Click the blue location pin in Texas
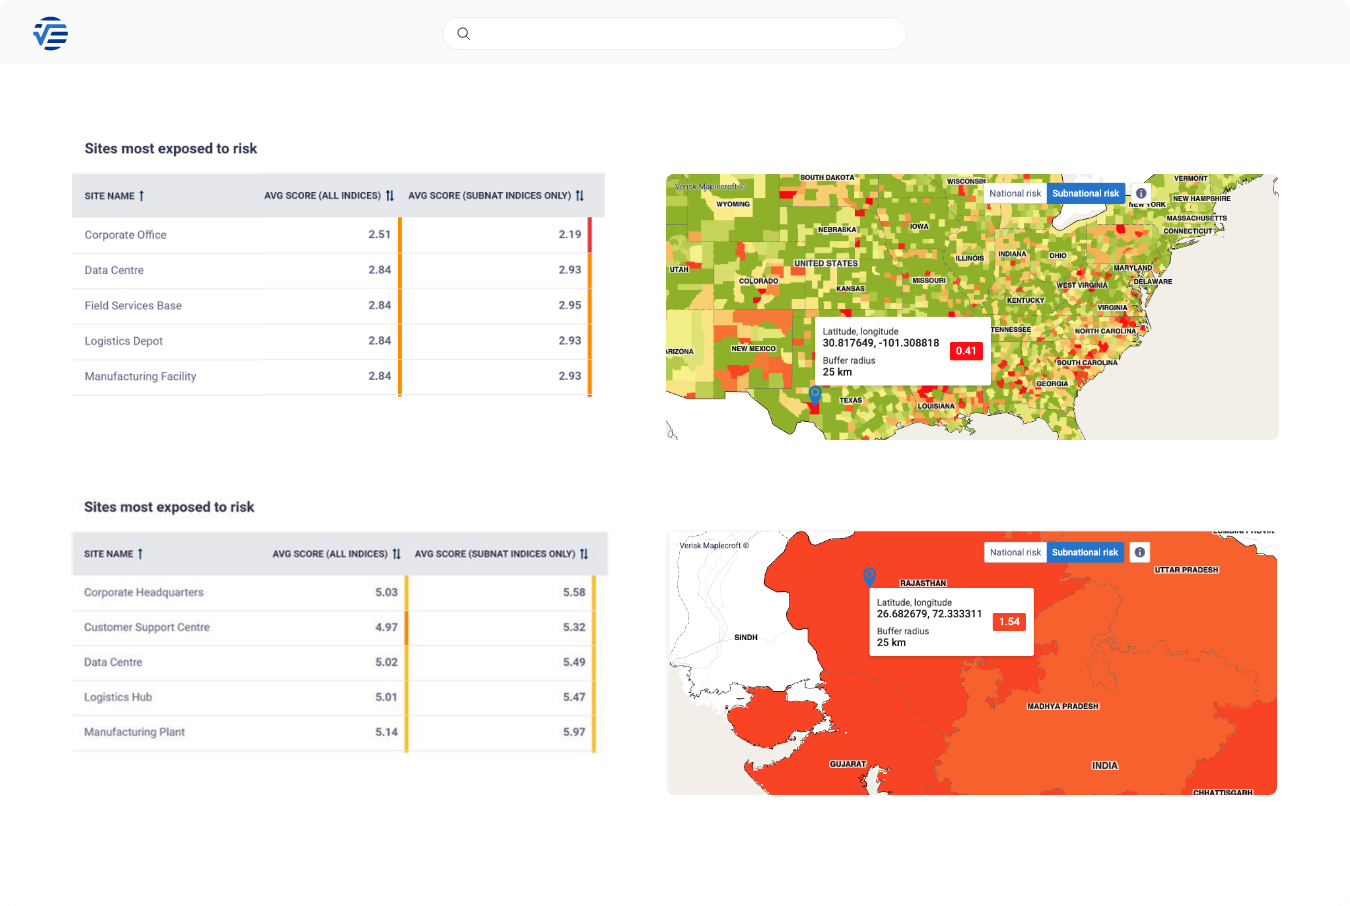 click(x=815, y=394)
